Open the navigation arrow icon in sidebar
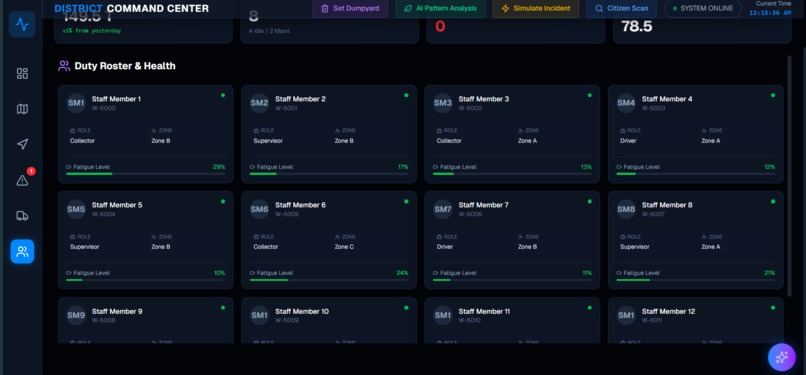This screenshot has width=806, height=375. (22, 144)
